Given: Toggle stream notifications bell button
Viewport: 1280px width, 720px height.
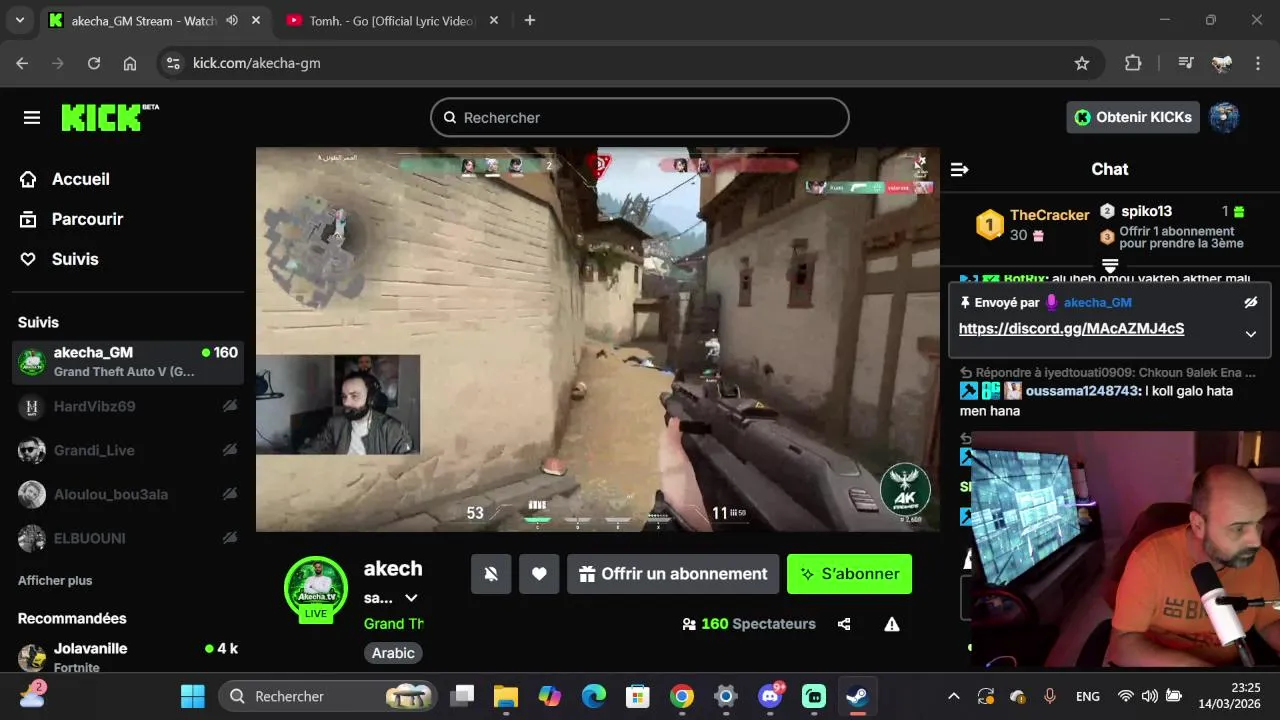Looking at the screenshot, I should pyautogui.click(x=491, y=574).
